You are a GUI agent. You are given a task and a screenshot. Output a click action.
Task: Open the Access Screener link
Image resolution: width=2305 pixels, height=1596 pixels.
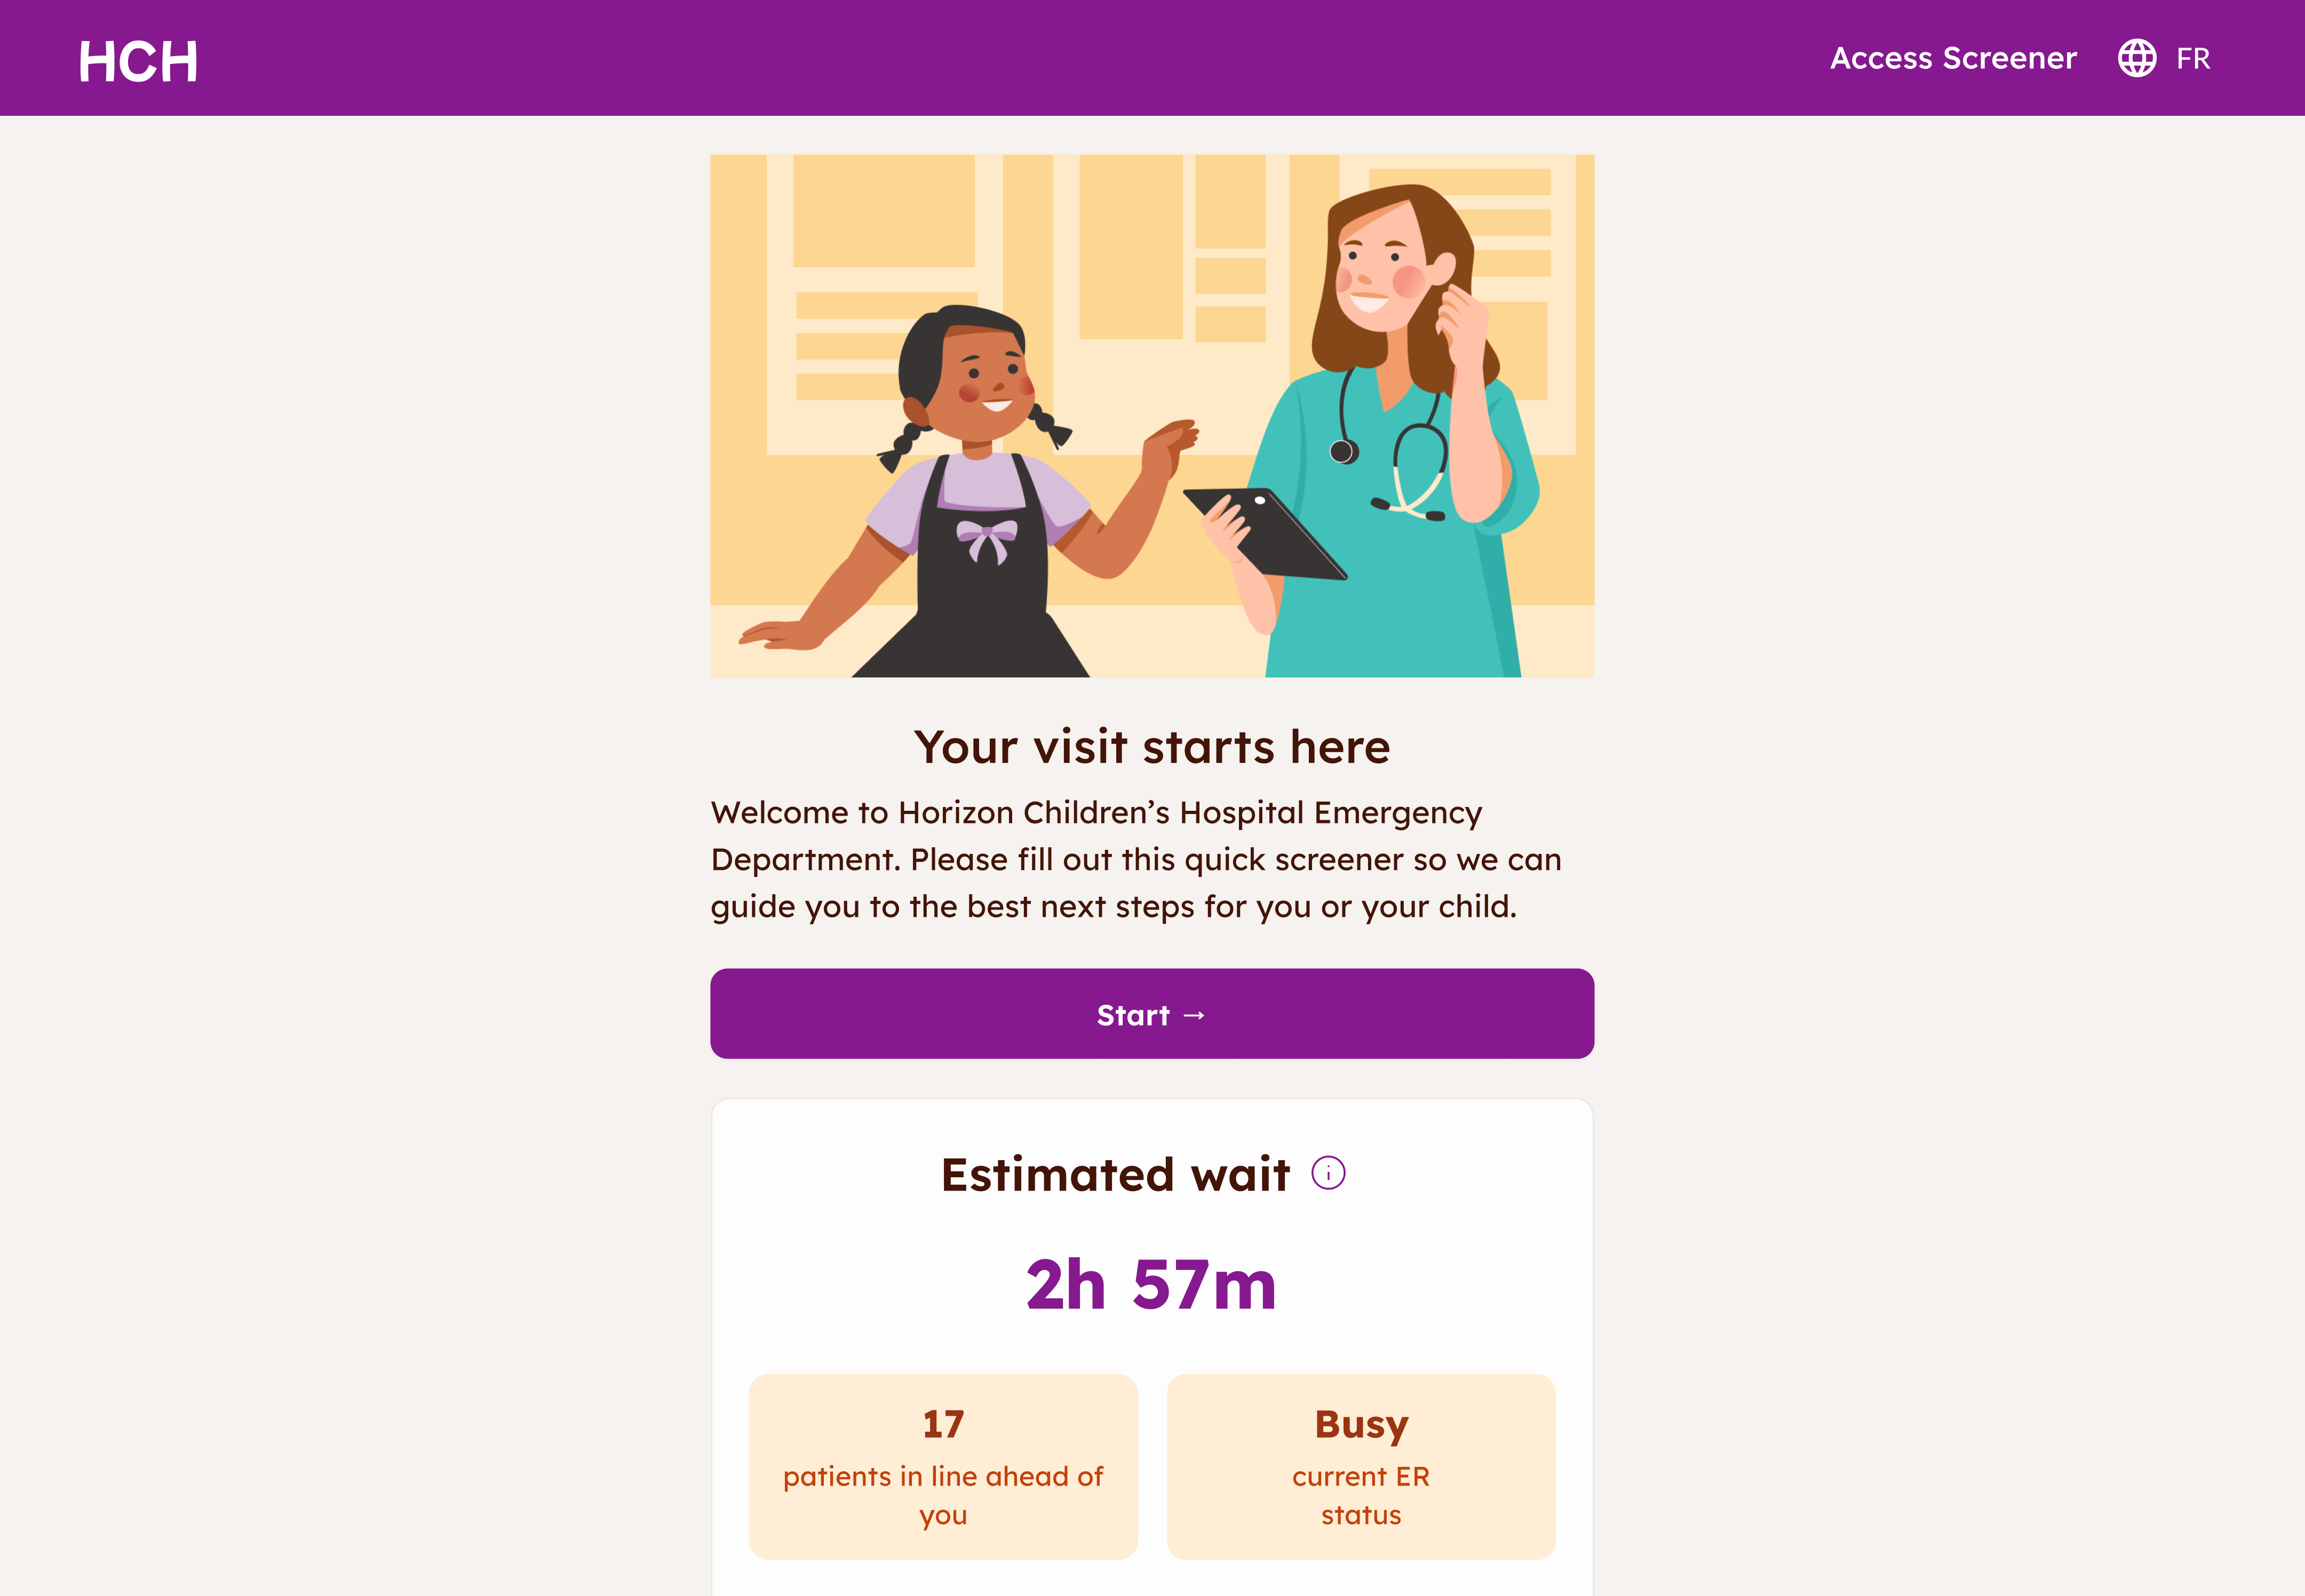click(x=1953, y=58)
